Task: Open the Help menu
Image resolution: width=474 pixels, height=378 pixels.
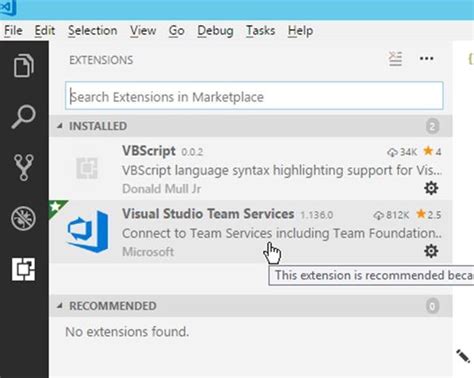Action: point(300,31)
